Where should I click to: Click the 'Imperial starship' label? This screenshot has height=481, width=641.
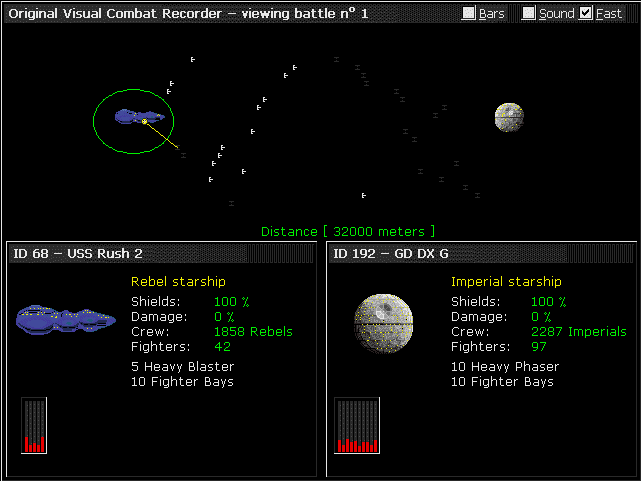point(506,282)
